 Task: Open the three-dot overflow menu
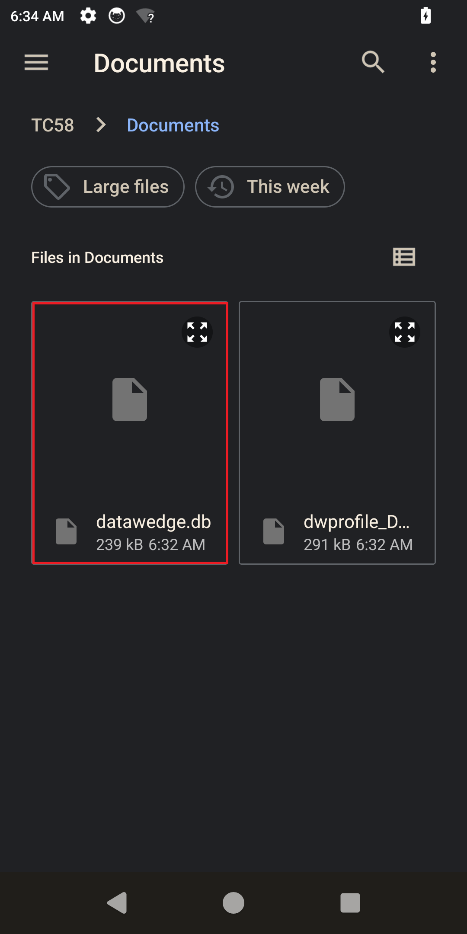pos(433,63)
